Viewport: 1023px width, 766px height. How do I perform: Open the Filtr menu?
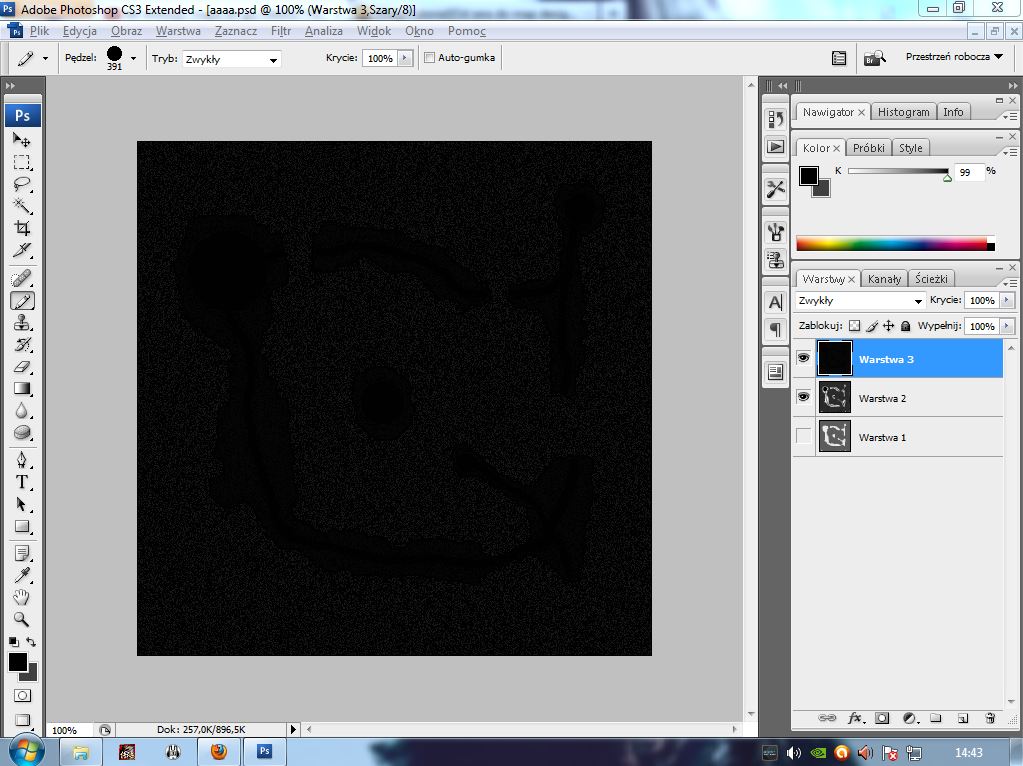281,31
